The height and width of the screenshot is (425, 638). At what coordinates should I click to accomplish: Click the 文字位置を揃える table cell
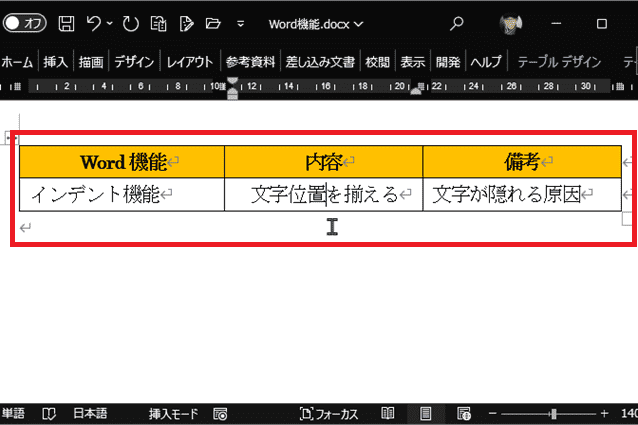coord(323,194)
